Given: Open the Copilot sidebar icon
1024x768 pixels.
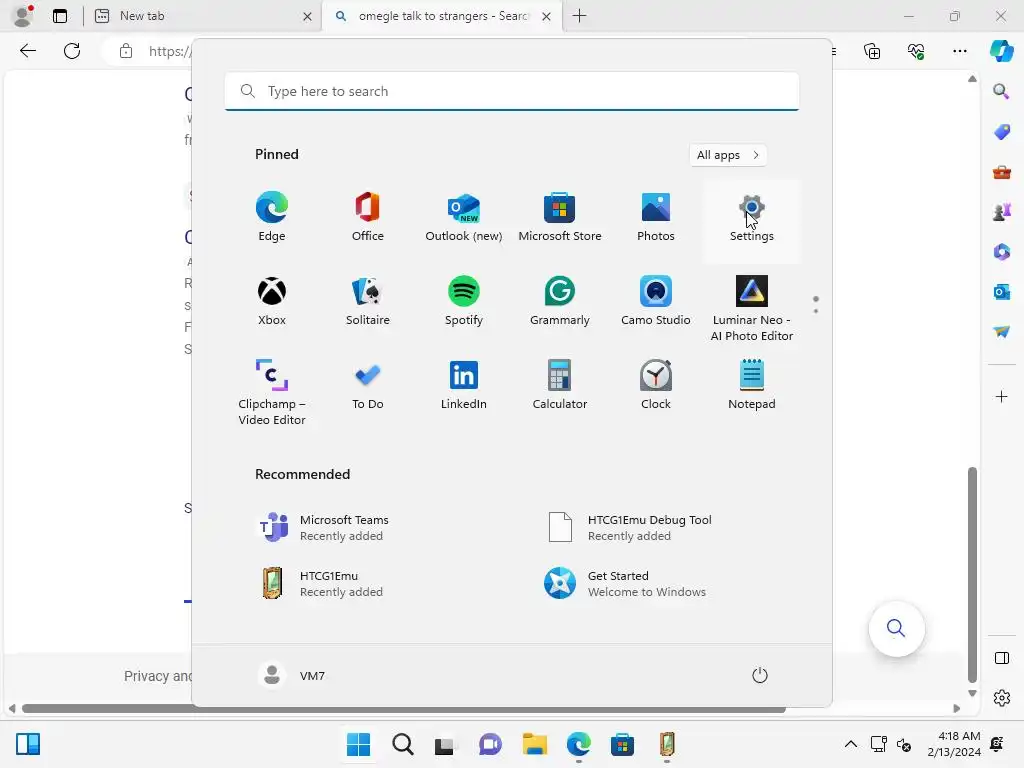Looking at the screenshot, I should pos(1001,51).
